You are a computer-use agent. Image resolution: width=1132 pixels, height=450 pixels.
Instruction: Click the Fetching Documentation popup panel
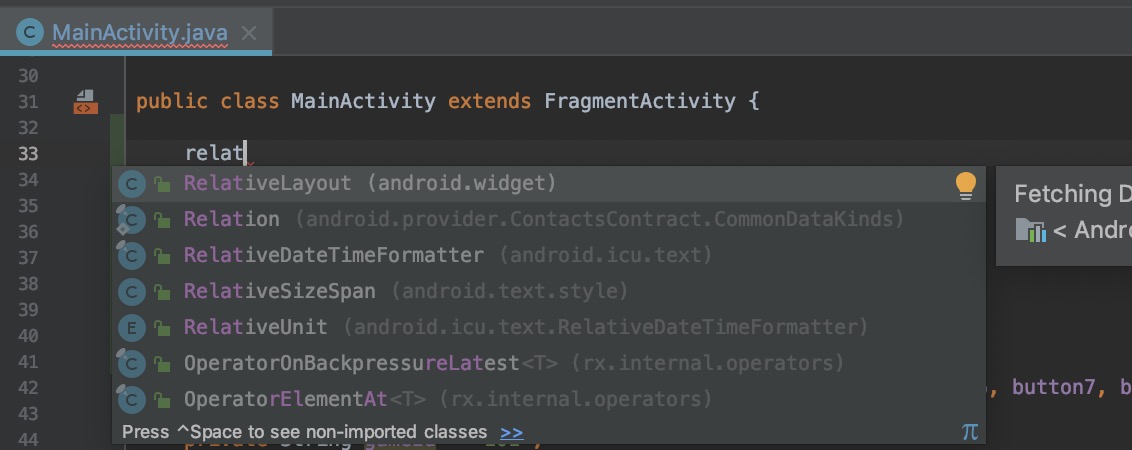(1064, 213)
